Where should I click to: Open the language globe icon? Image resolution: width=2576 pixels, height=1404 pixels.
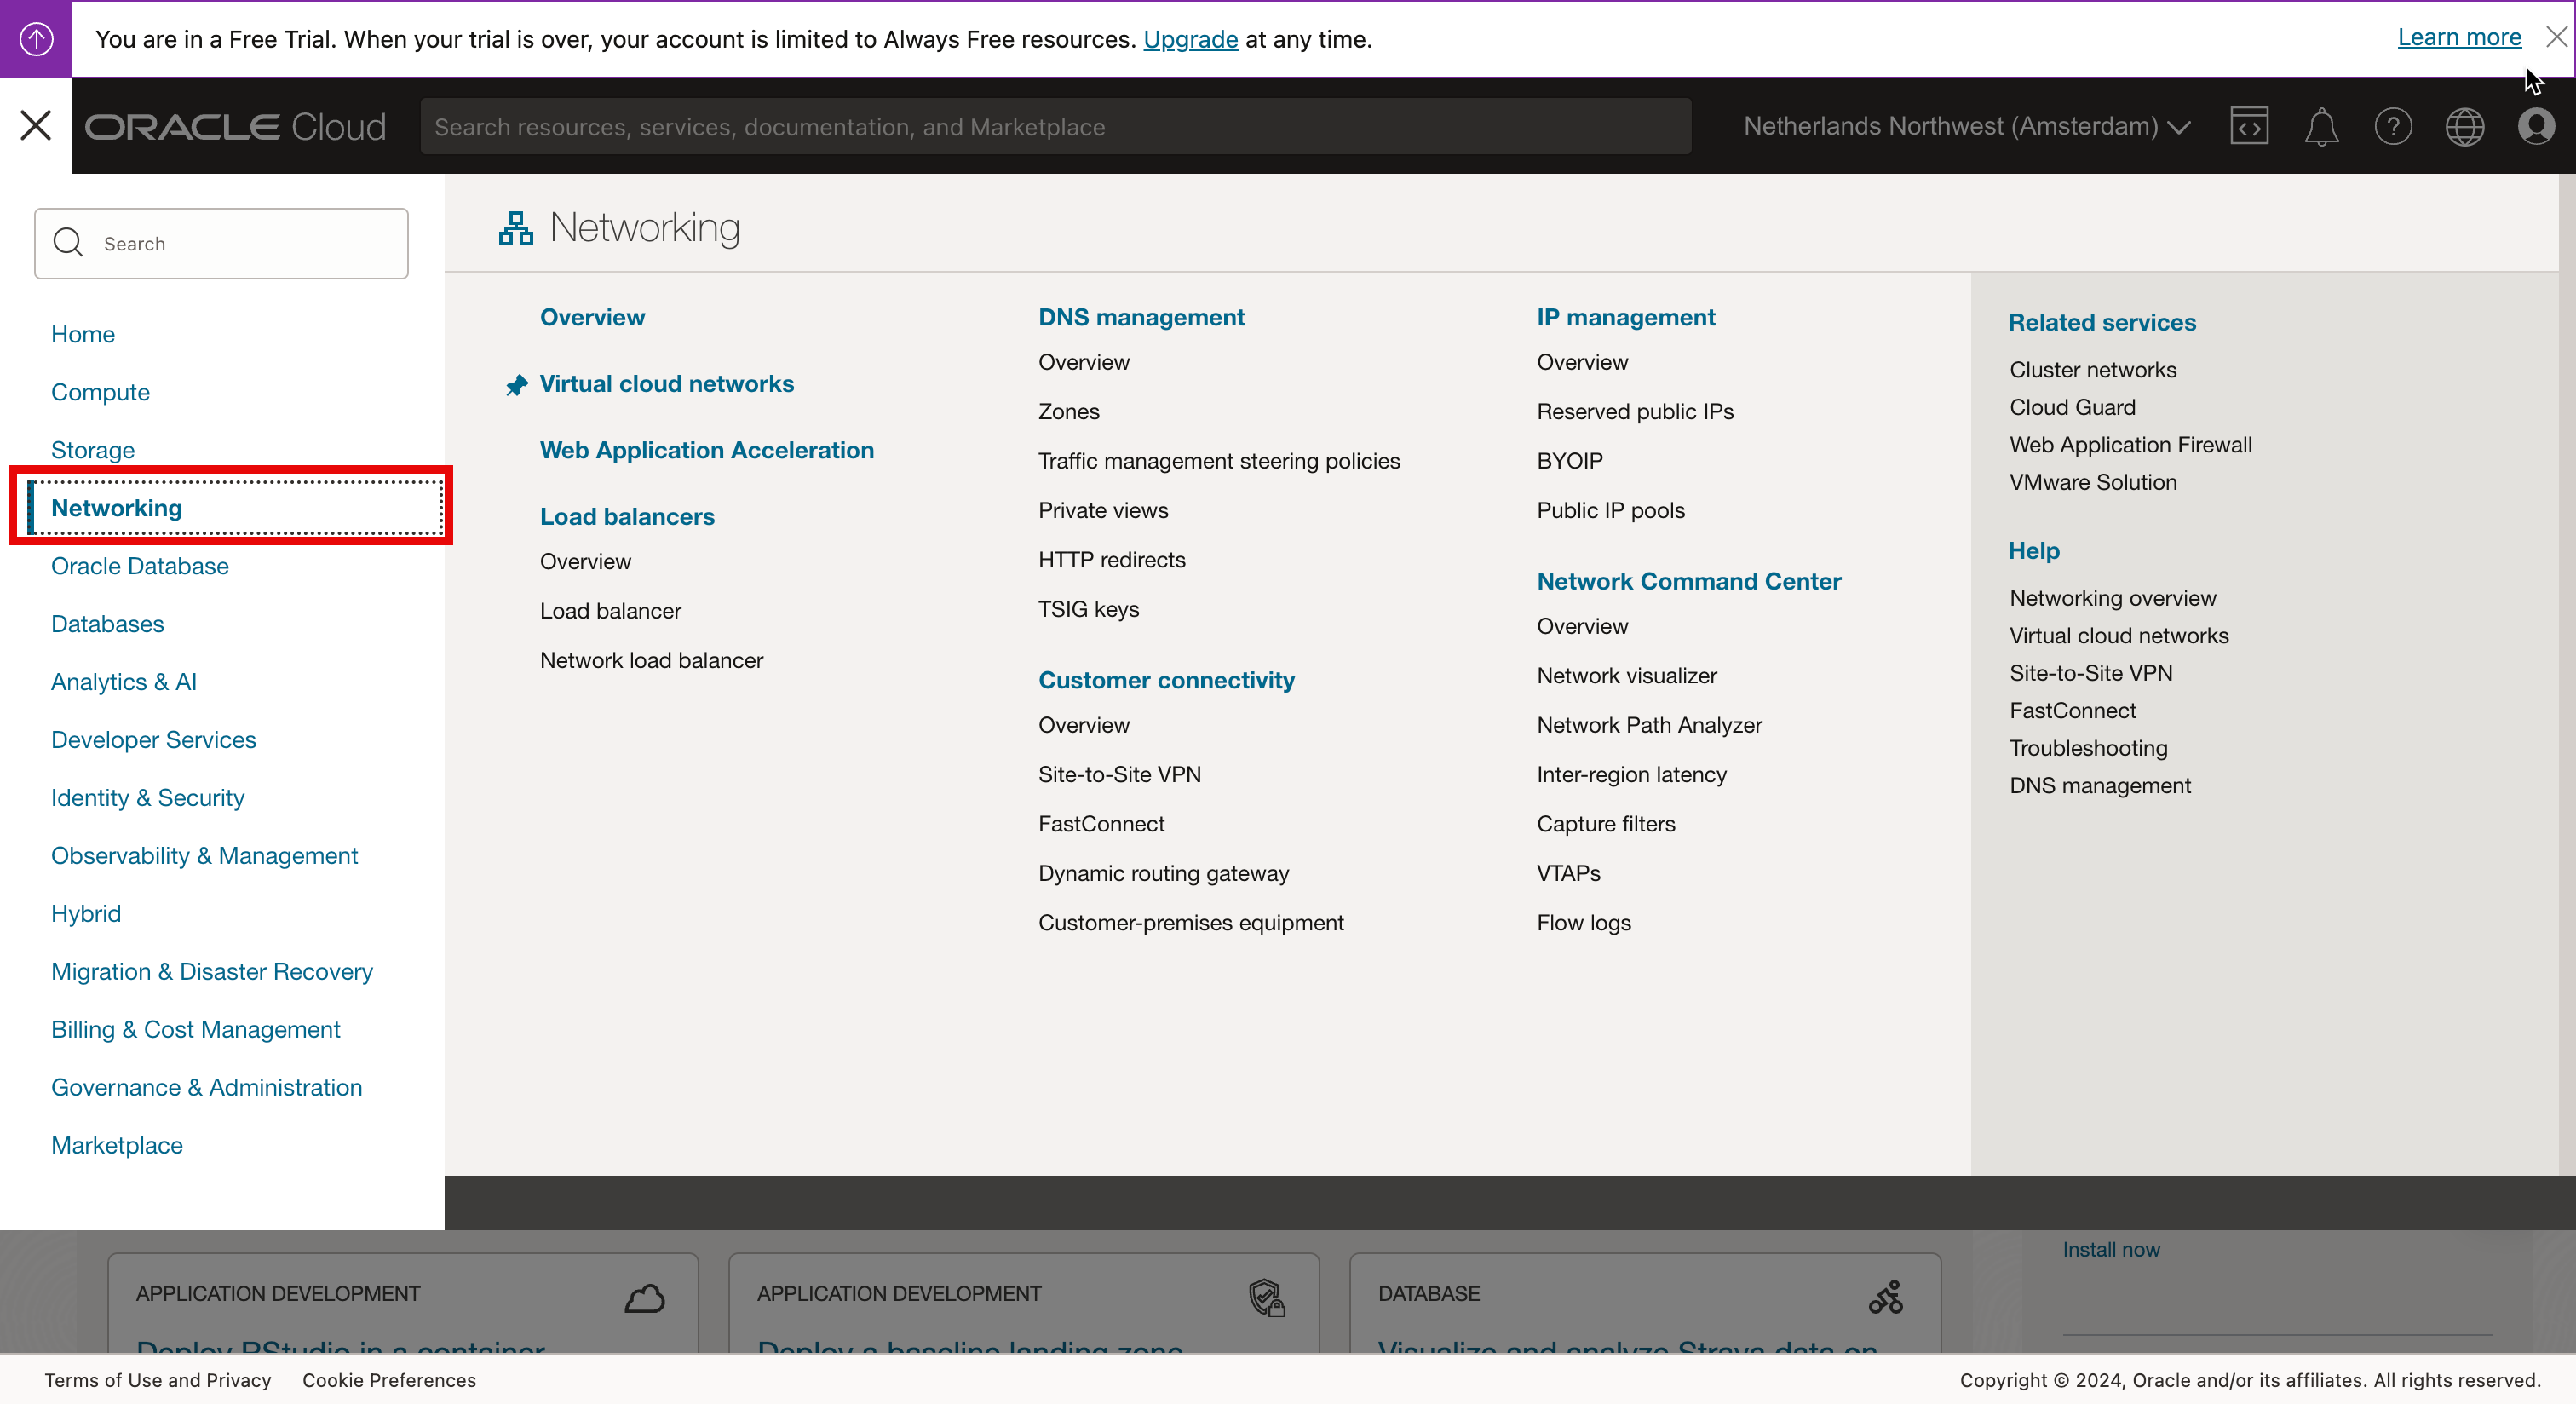(x=2464, y=127)
